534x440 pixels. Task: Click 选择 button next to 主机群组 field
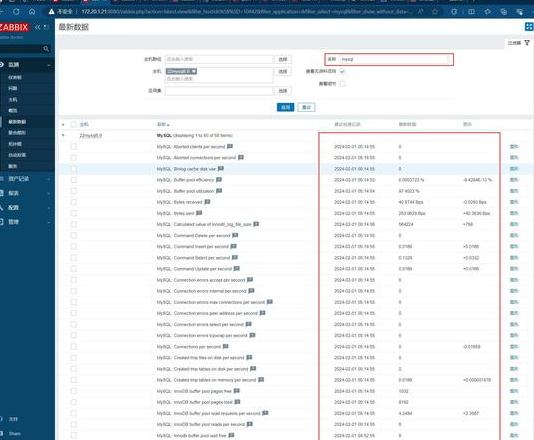pos(283,59)
